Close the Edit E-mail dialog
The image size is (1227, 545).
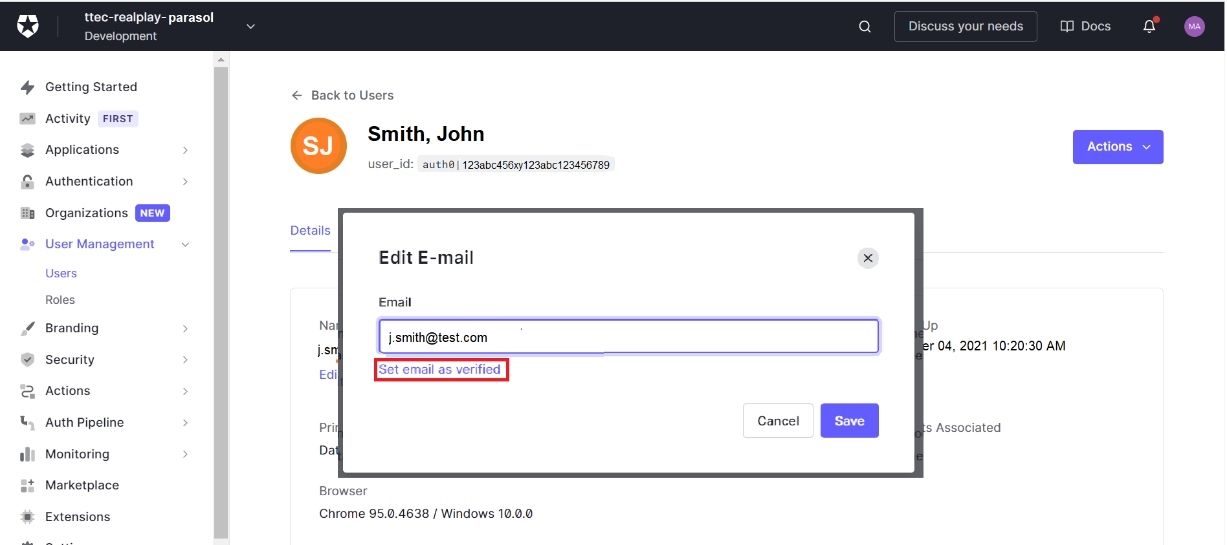coord(868,258)
